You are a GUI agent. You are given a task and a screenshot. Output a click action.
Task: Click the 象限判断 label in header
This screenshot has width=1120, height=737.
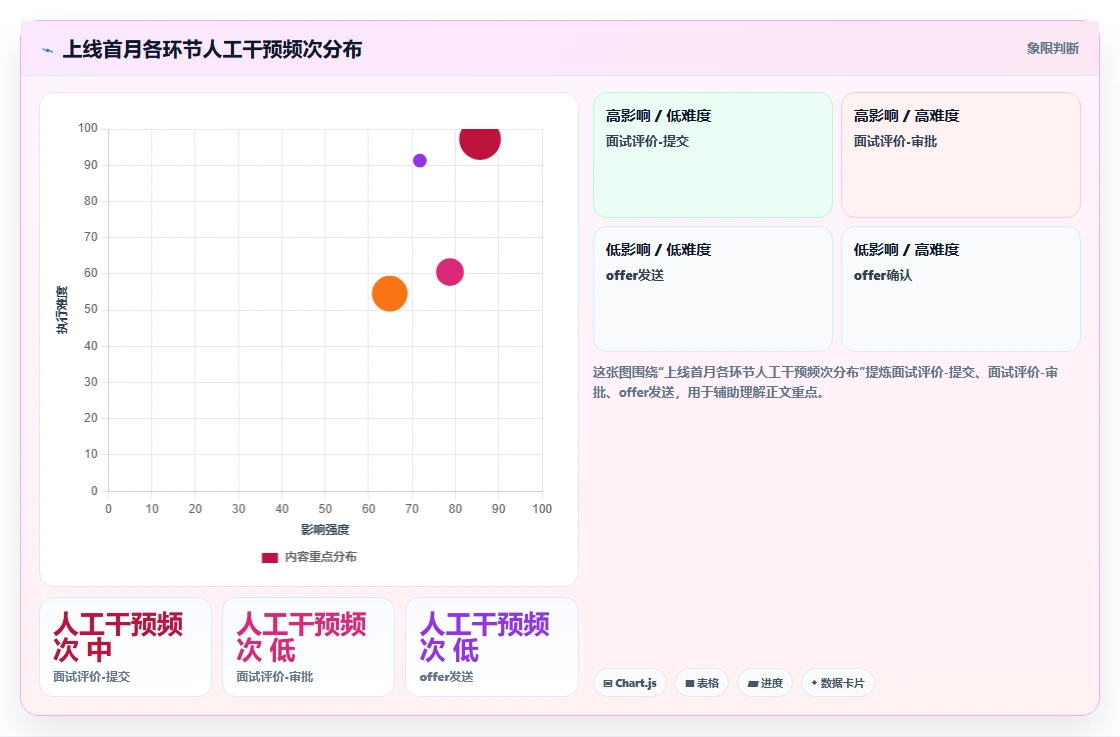coord(1052,49)
